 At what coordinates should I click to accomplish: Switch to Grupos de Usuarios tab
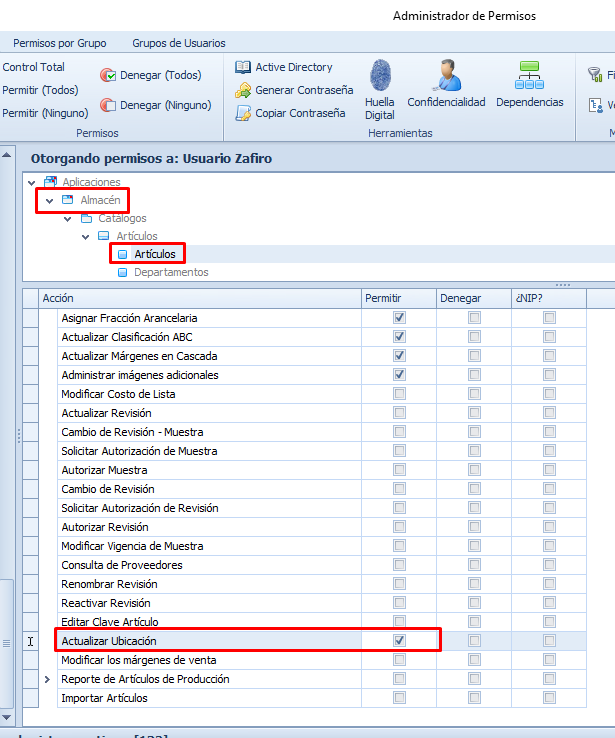[178, 43]
